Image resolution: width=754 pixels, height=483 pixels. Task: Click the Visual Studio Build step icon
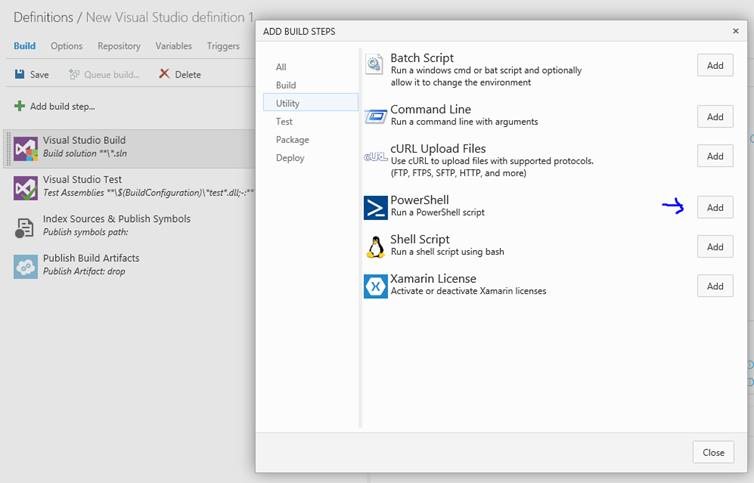pyautogui.click(x=25, y=148)
